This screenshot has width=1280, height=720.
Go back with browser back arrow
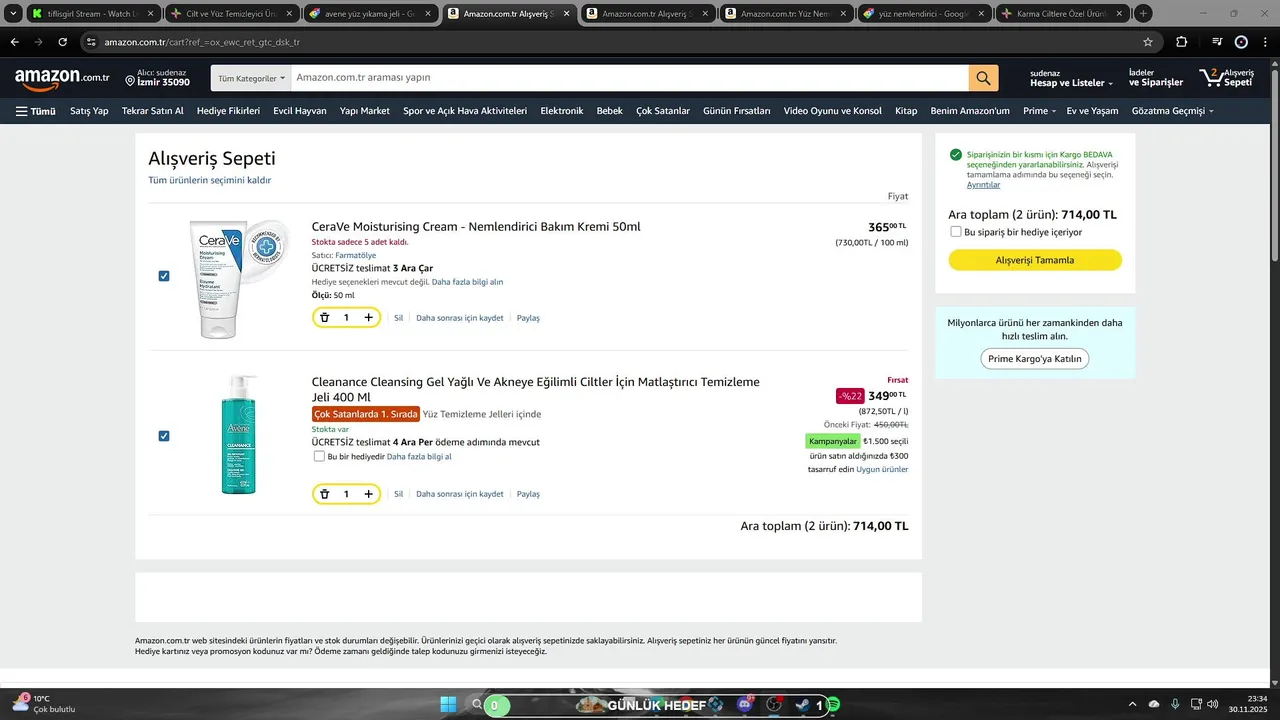pyautogui.click(x=14, y=42)
